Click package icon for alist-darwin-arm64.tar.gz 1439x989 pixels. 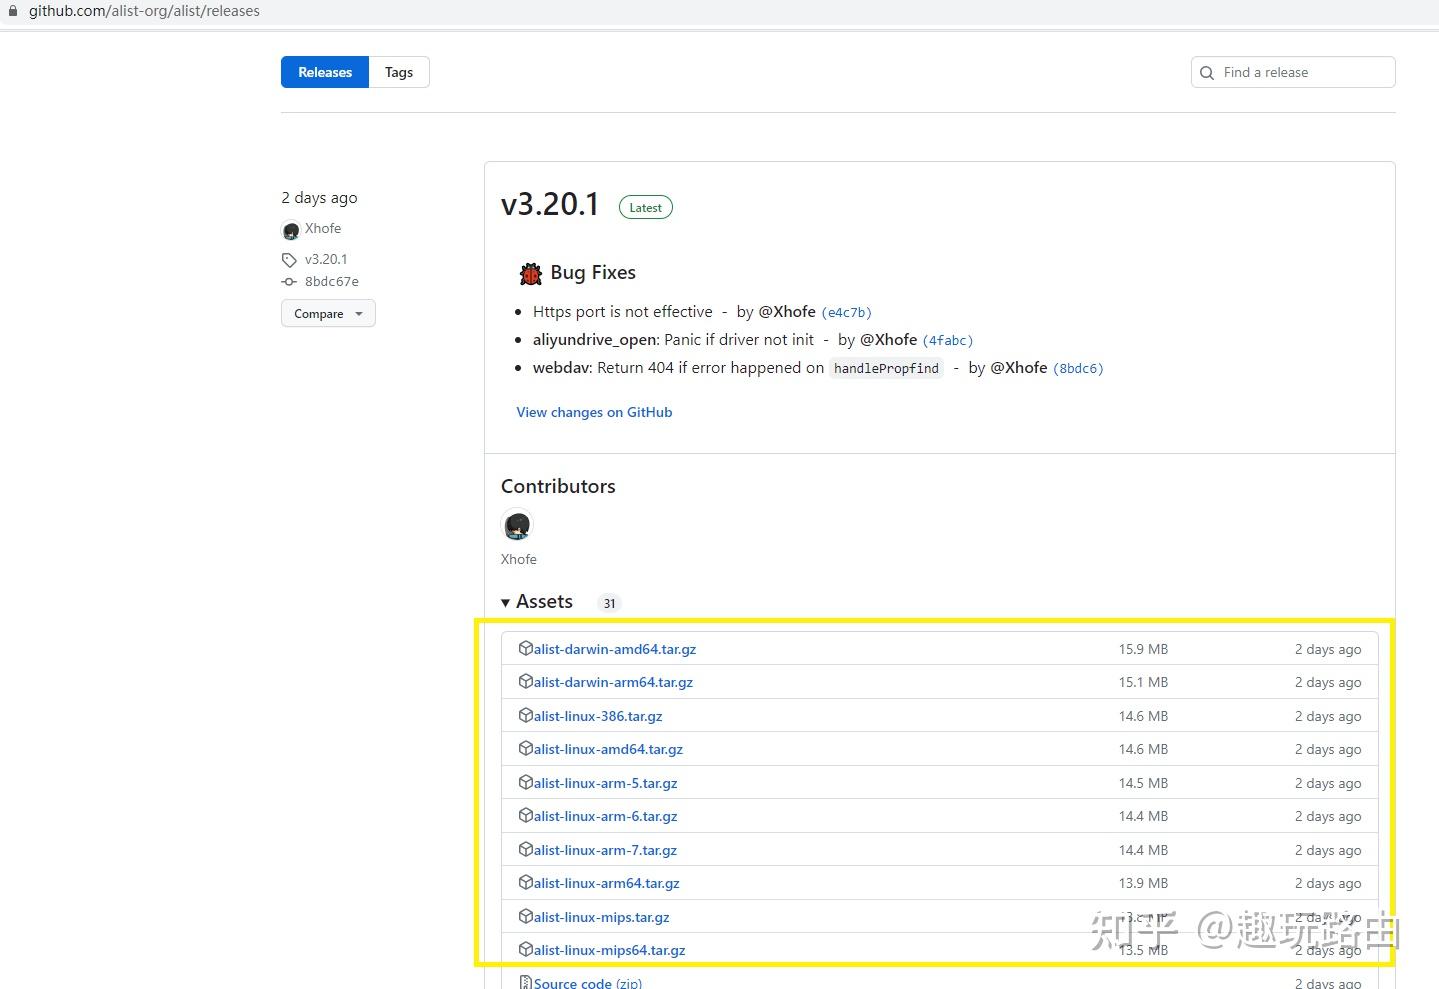coord(526,682)
